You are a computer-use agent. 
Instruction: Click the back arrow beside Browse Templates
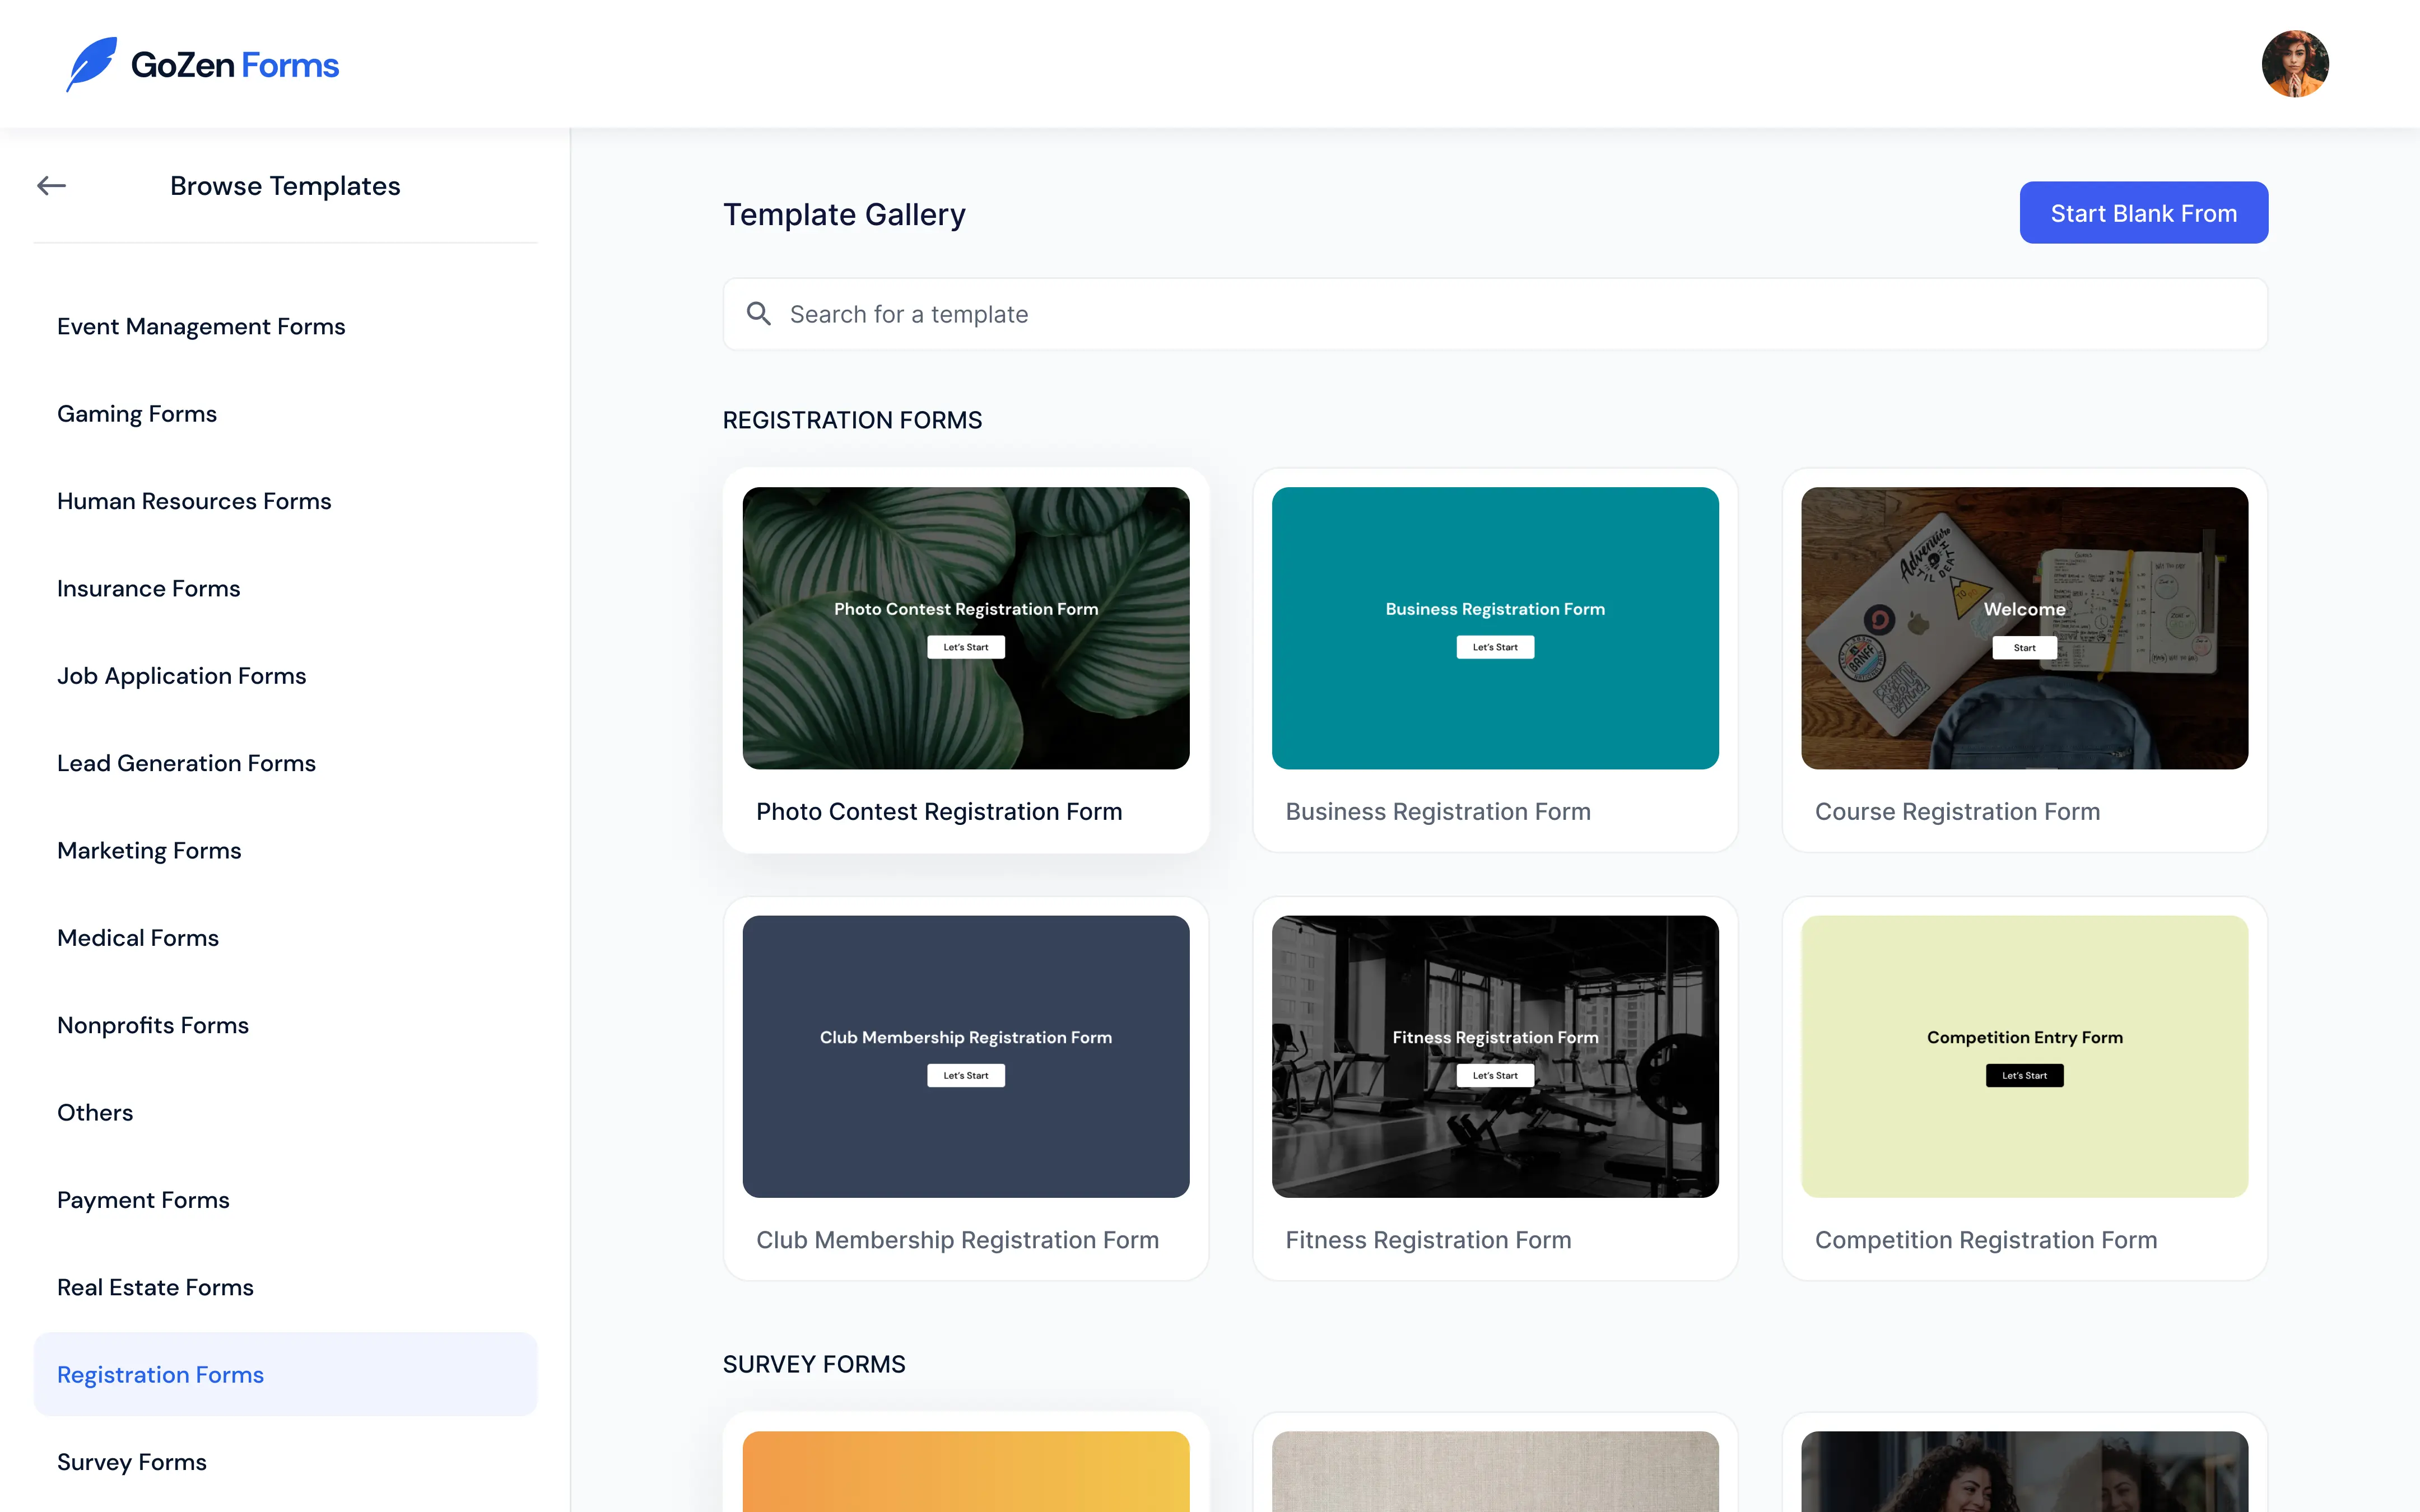pyautogui.click(x=51, y=186)
